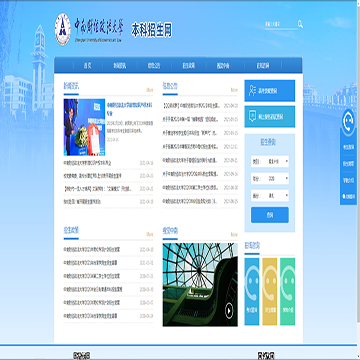Click More in the 视觉中南 section
The image size is (360, 360).
click(234, 234)
